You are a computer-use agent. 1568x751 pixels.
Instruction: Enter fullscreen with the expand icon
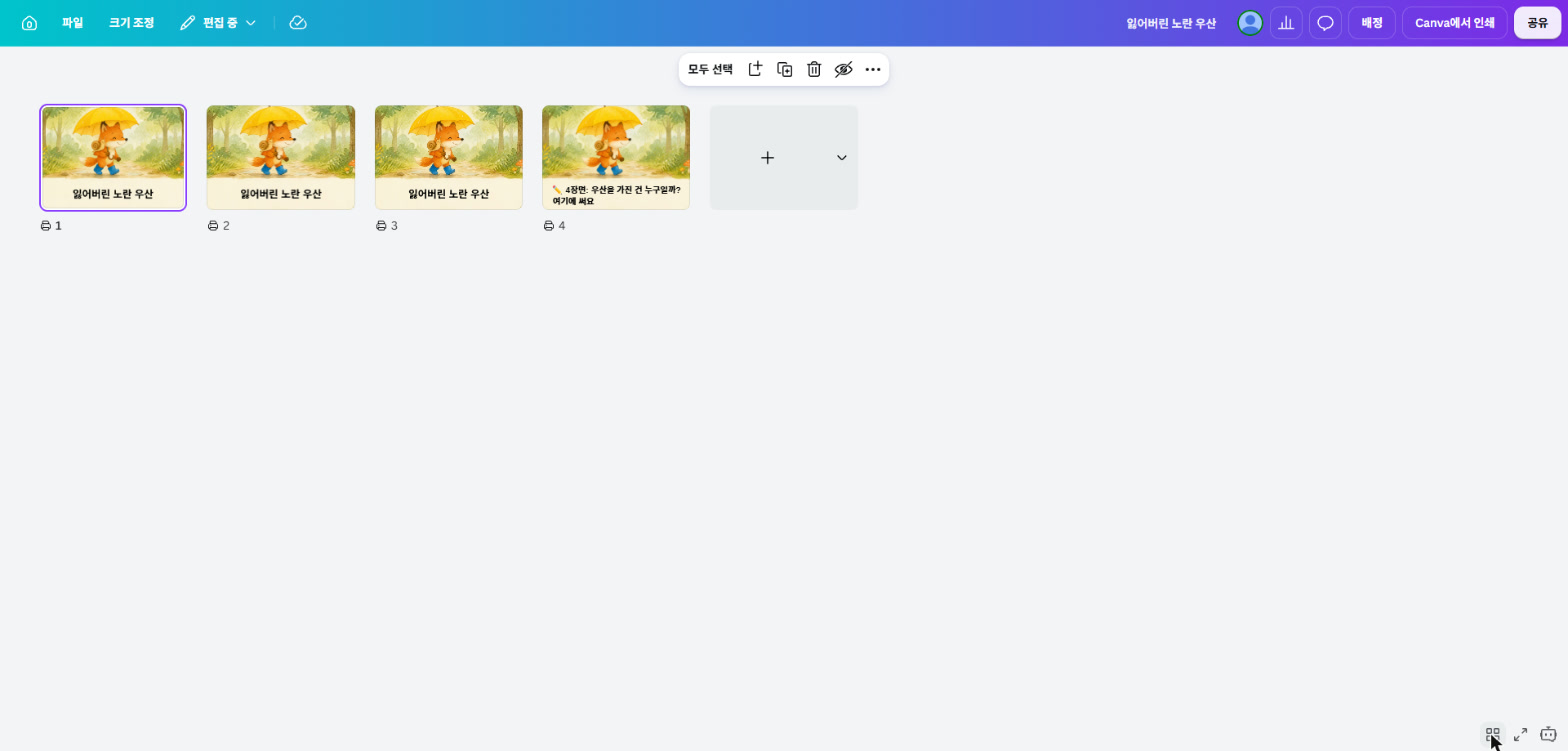[x=1520, y=734]
